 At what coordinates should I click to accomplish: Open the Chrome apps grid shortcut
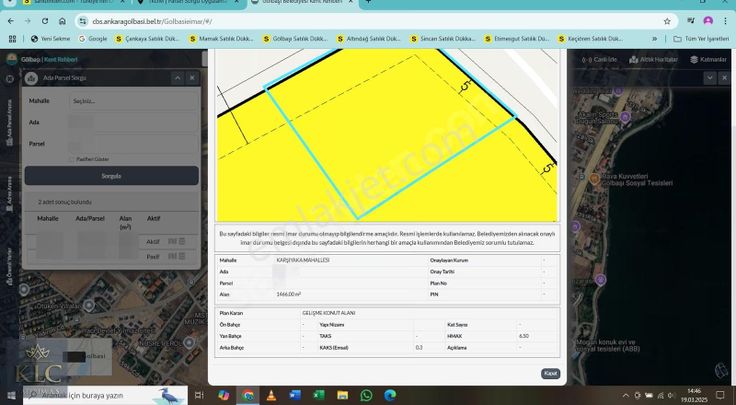click(x=12, y=39)
